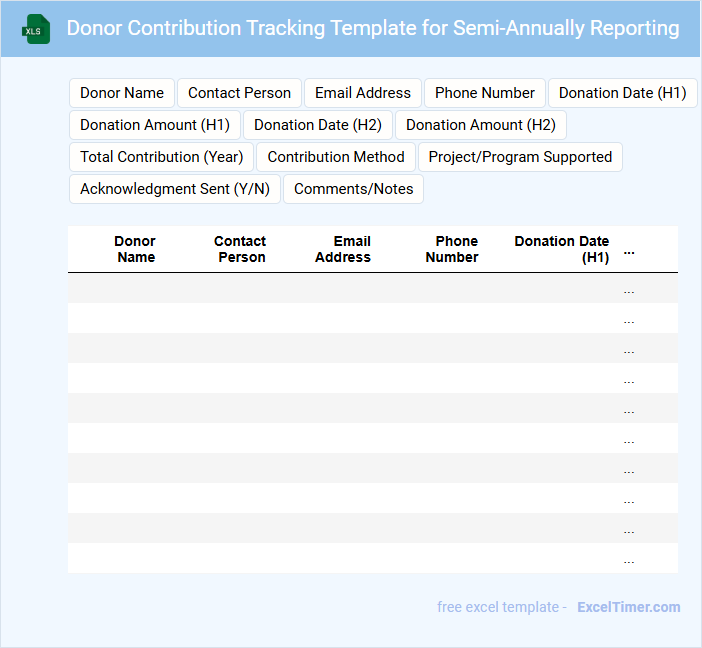Select the Acknowledgment Sent (Y/N) tag
The height and width of the screenshot is (648, 702).
click(x=175, y=189)
